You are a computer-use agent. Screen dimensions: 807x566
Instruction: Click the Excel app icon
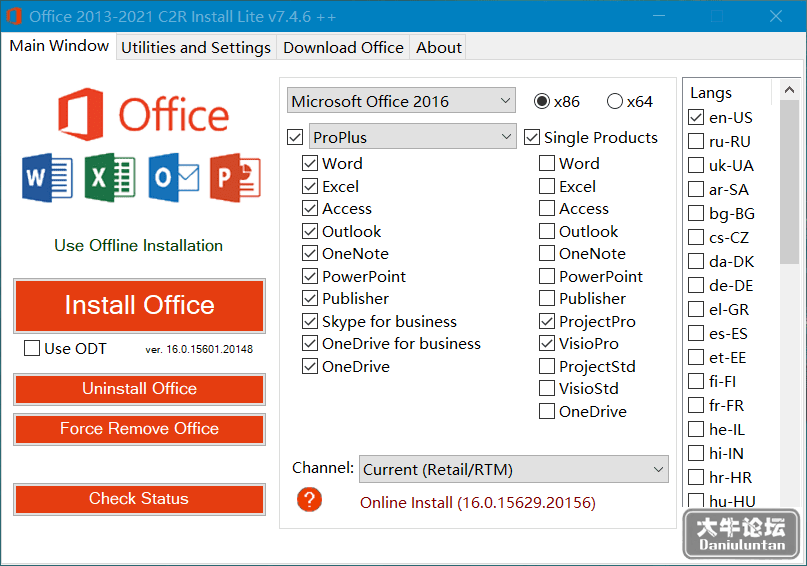point(110,178)
